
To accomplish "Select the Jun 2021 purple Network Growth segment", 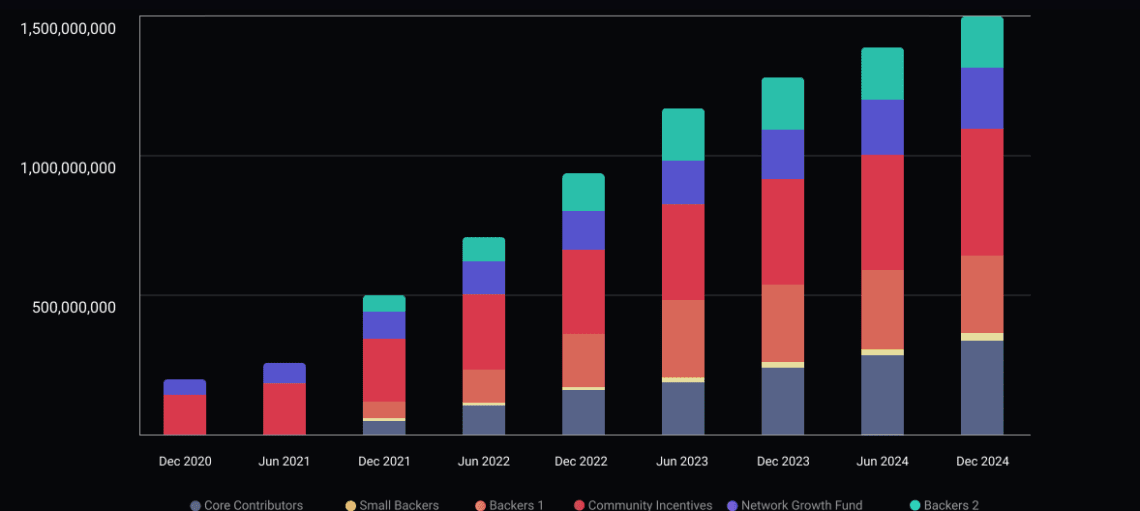I will tap(284, 373).
